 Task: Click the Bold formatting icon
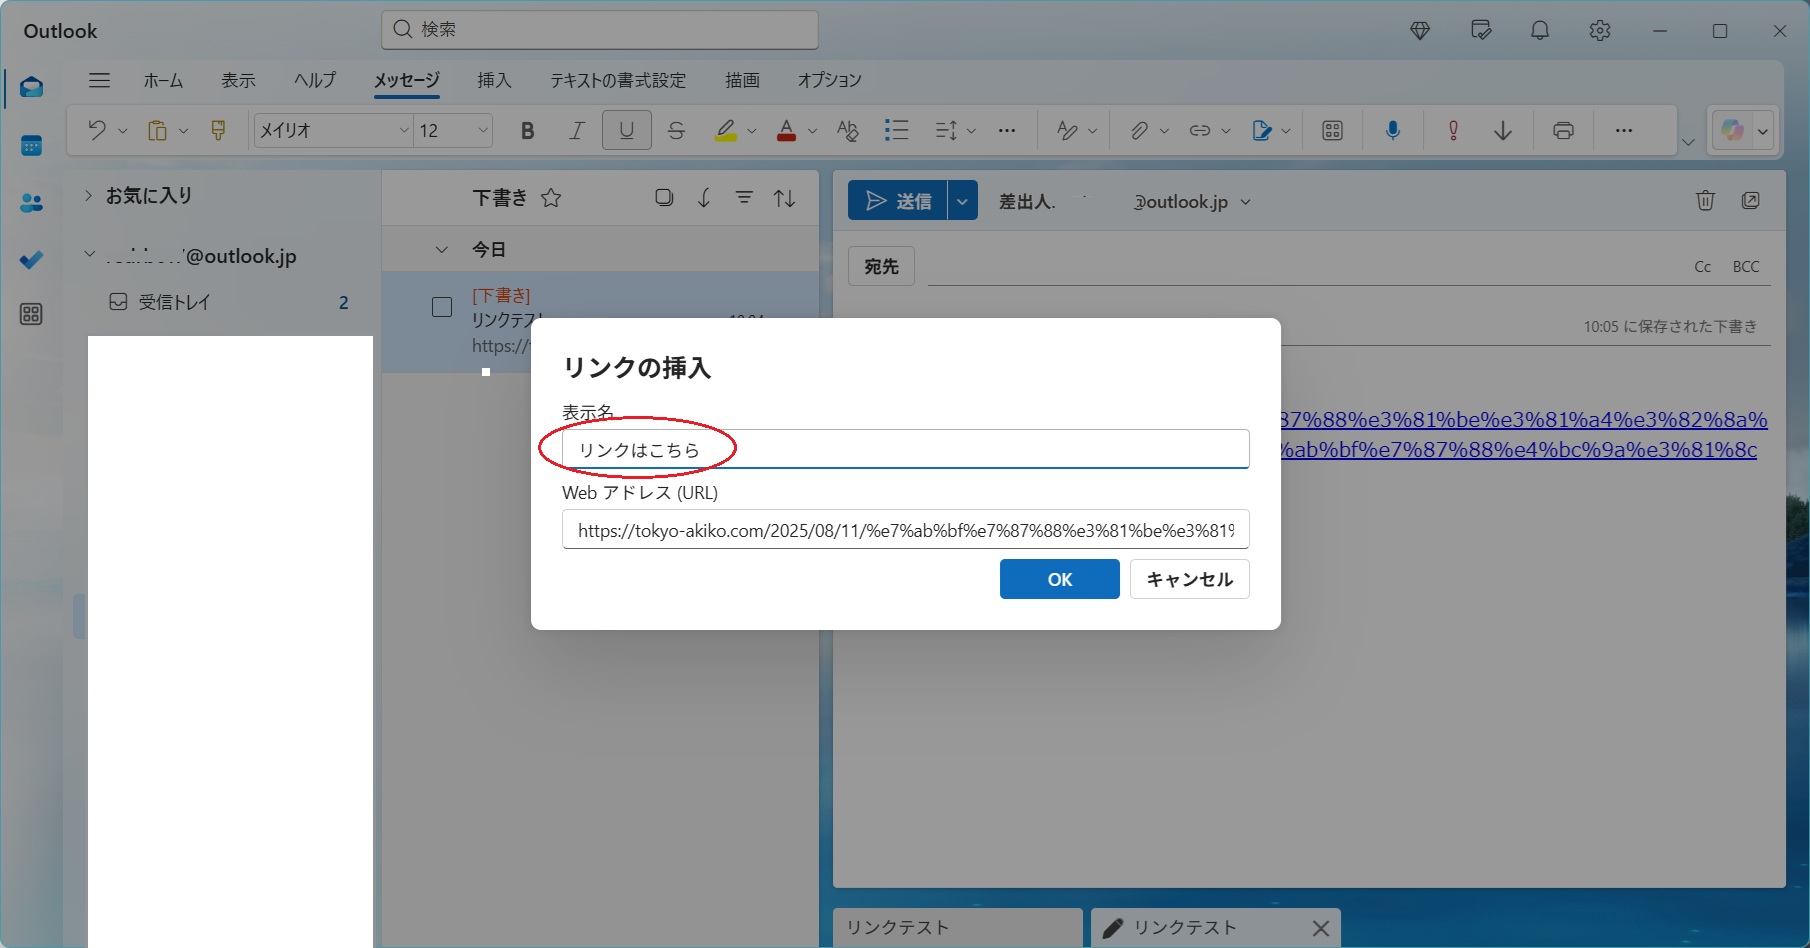(528, 131)
